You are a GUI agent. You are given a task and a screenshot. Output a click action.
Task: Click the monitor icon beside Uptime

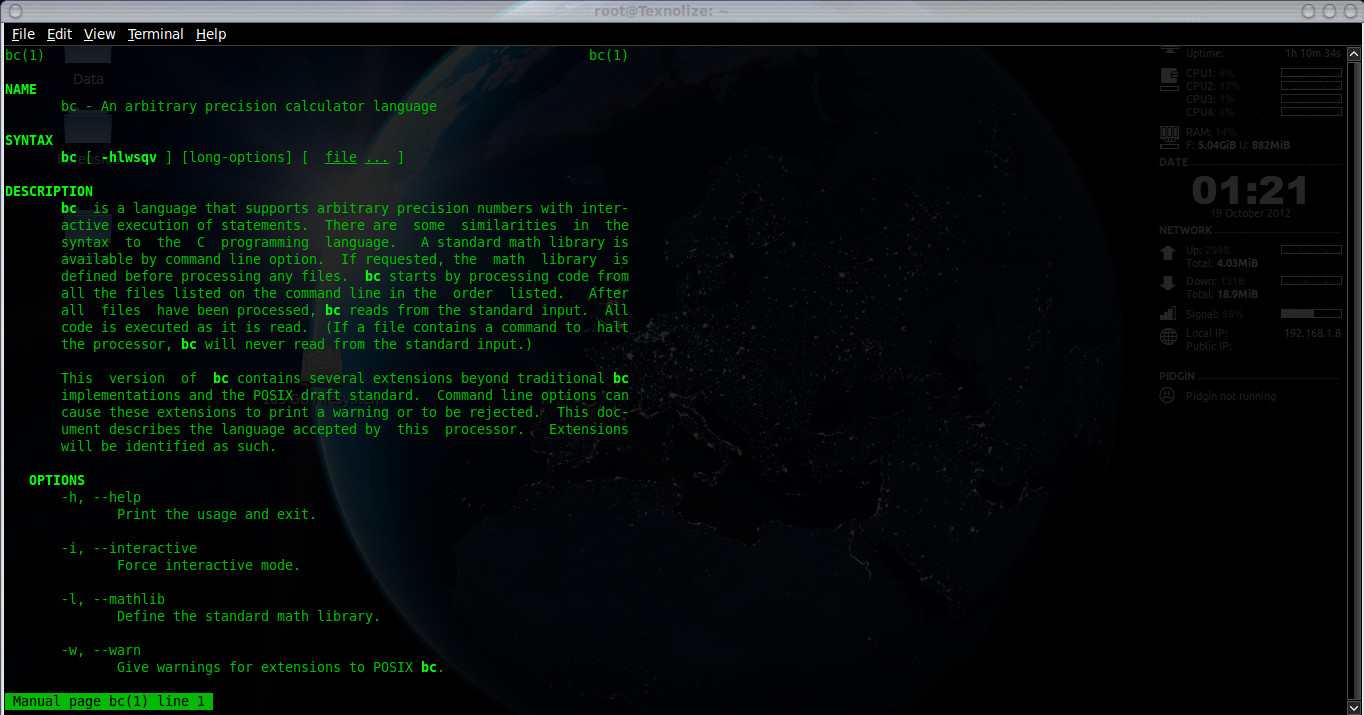tap(1169, 49)
